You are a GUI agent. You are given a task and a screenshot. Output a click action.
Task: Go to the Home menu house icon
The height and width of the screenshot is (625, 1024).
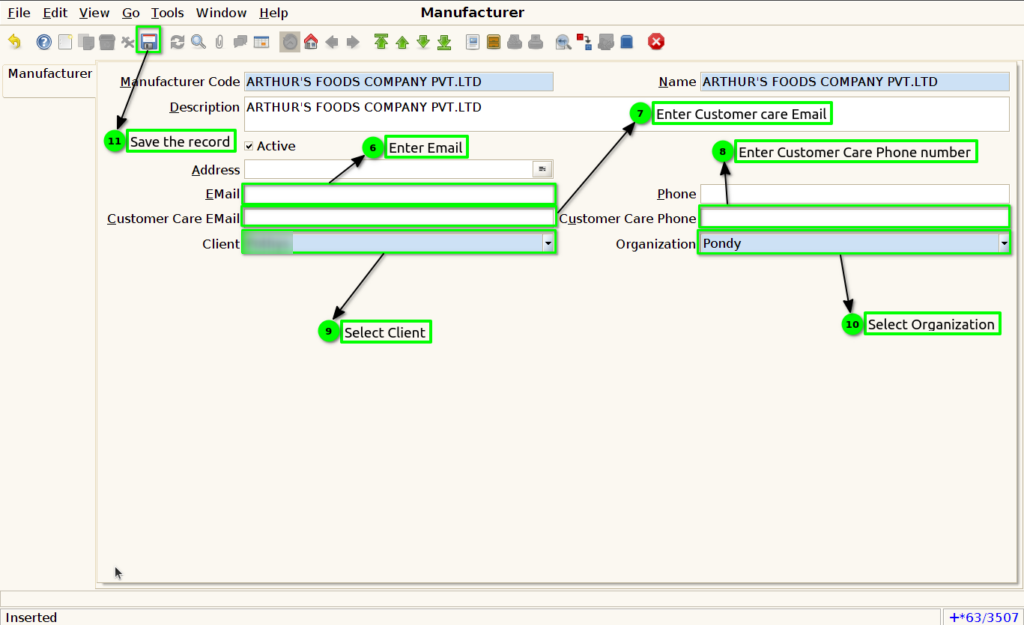click(x=311, y=42)
